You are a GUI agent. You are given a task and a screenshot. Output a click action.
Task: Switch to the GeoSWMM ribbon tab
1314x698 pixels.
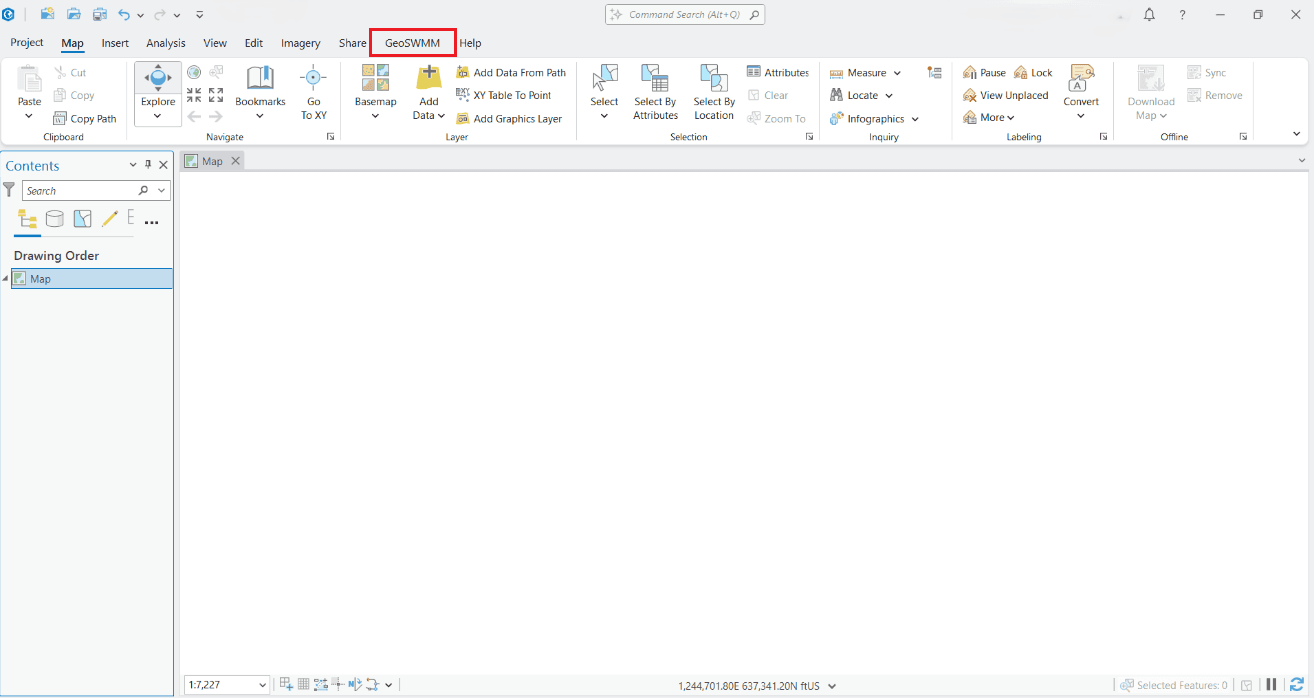pos(412,43)
